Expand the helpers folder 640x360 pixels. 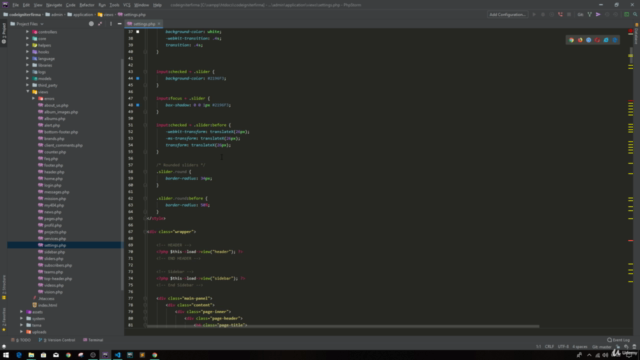(x=27, y=45)
